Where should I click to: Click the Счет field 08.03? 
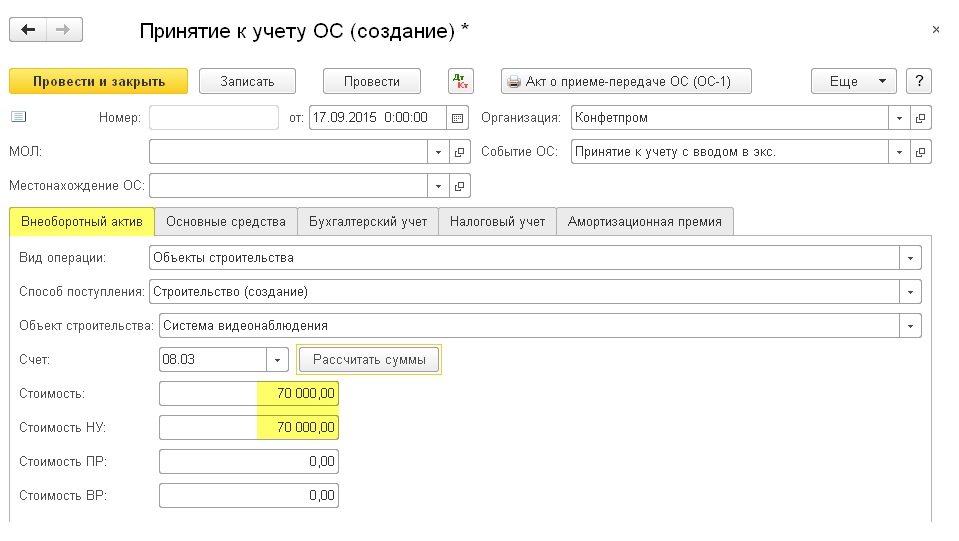click(213, 359)
